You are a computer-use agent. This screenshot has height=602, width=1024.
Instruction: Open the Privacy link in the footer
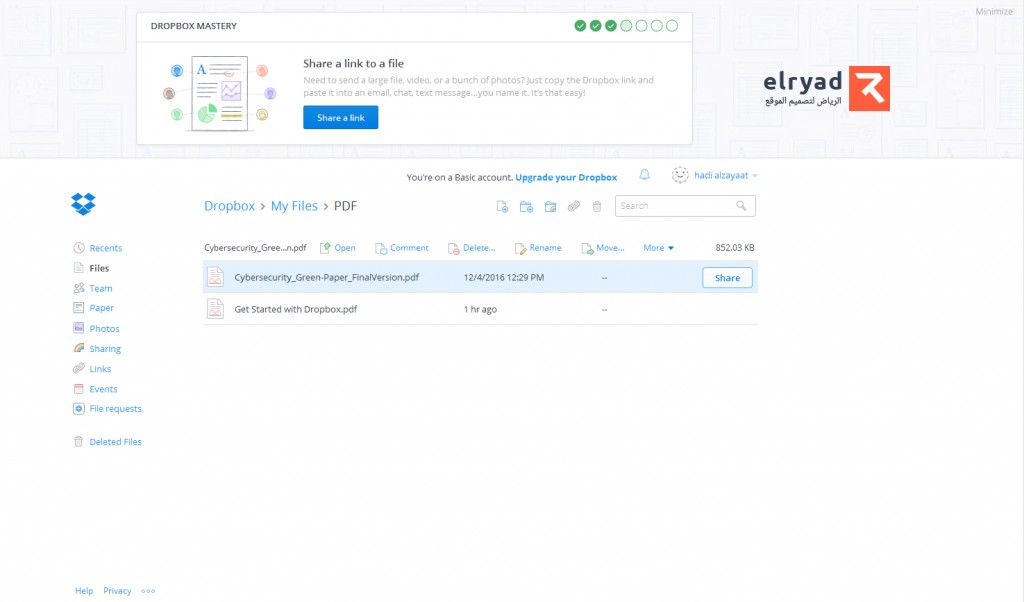click(117, 591)
